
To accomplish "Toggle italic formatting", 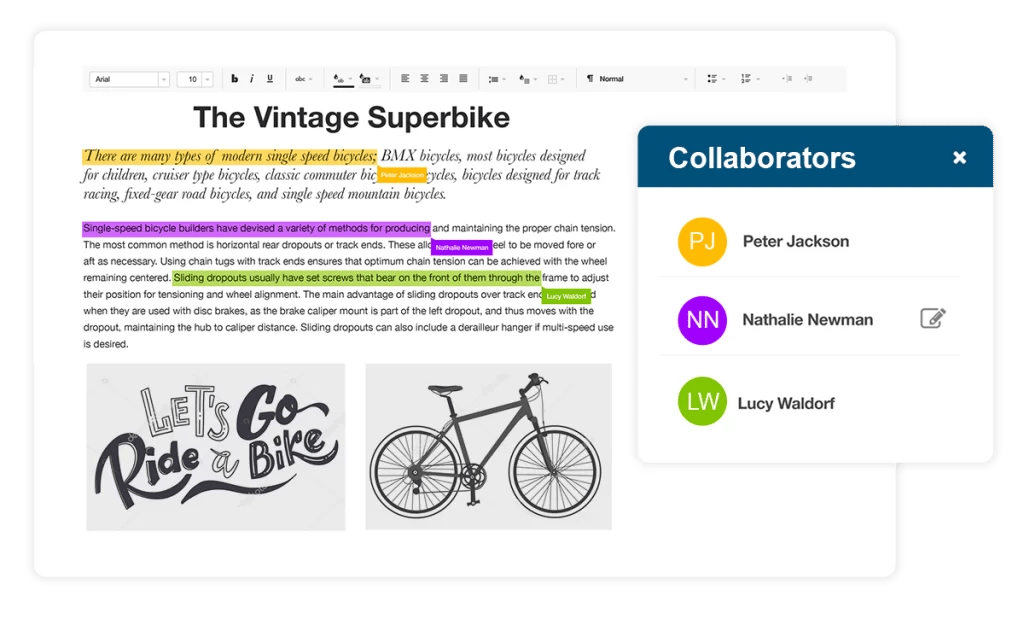I will pyautogui.click(x=252, y=79).
